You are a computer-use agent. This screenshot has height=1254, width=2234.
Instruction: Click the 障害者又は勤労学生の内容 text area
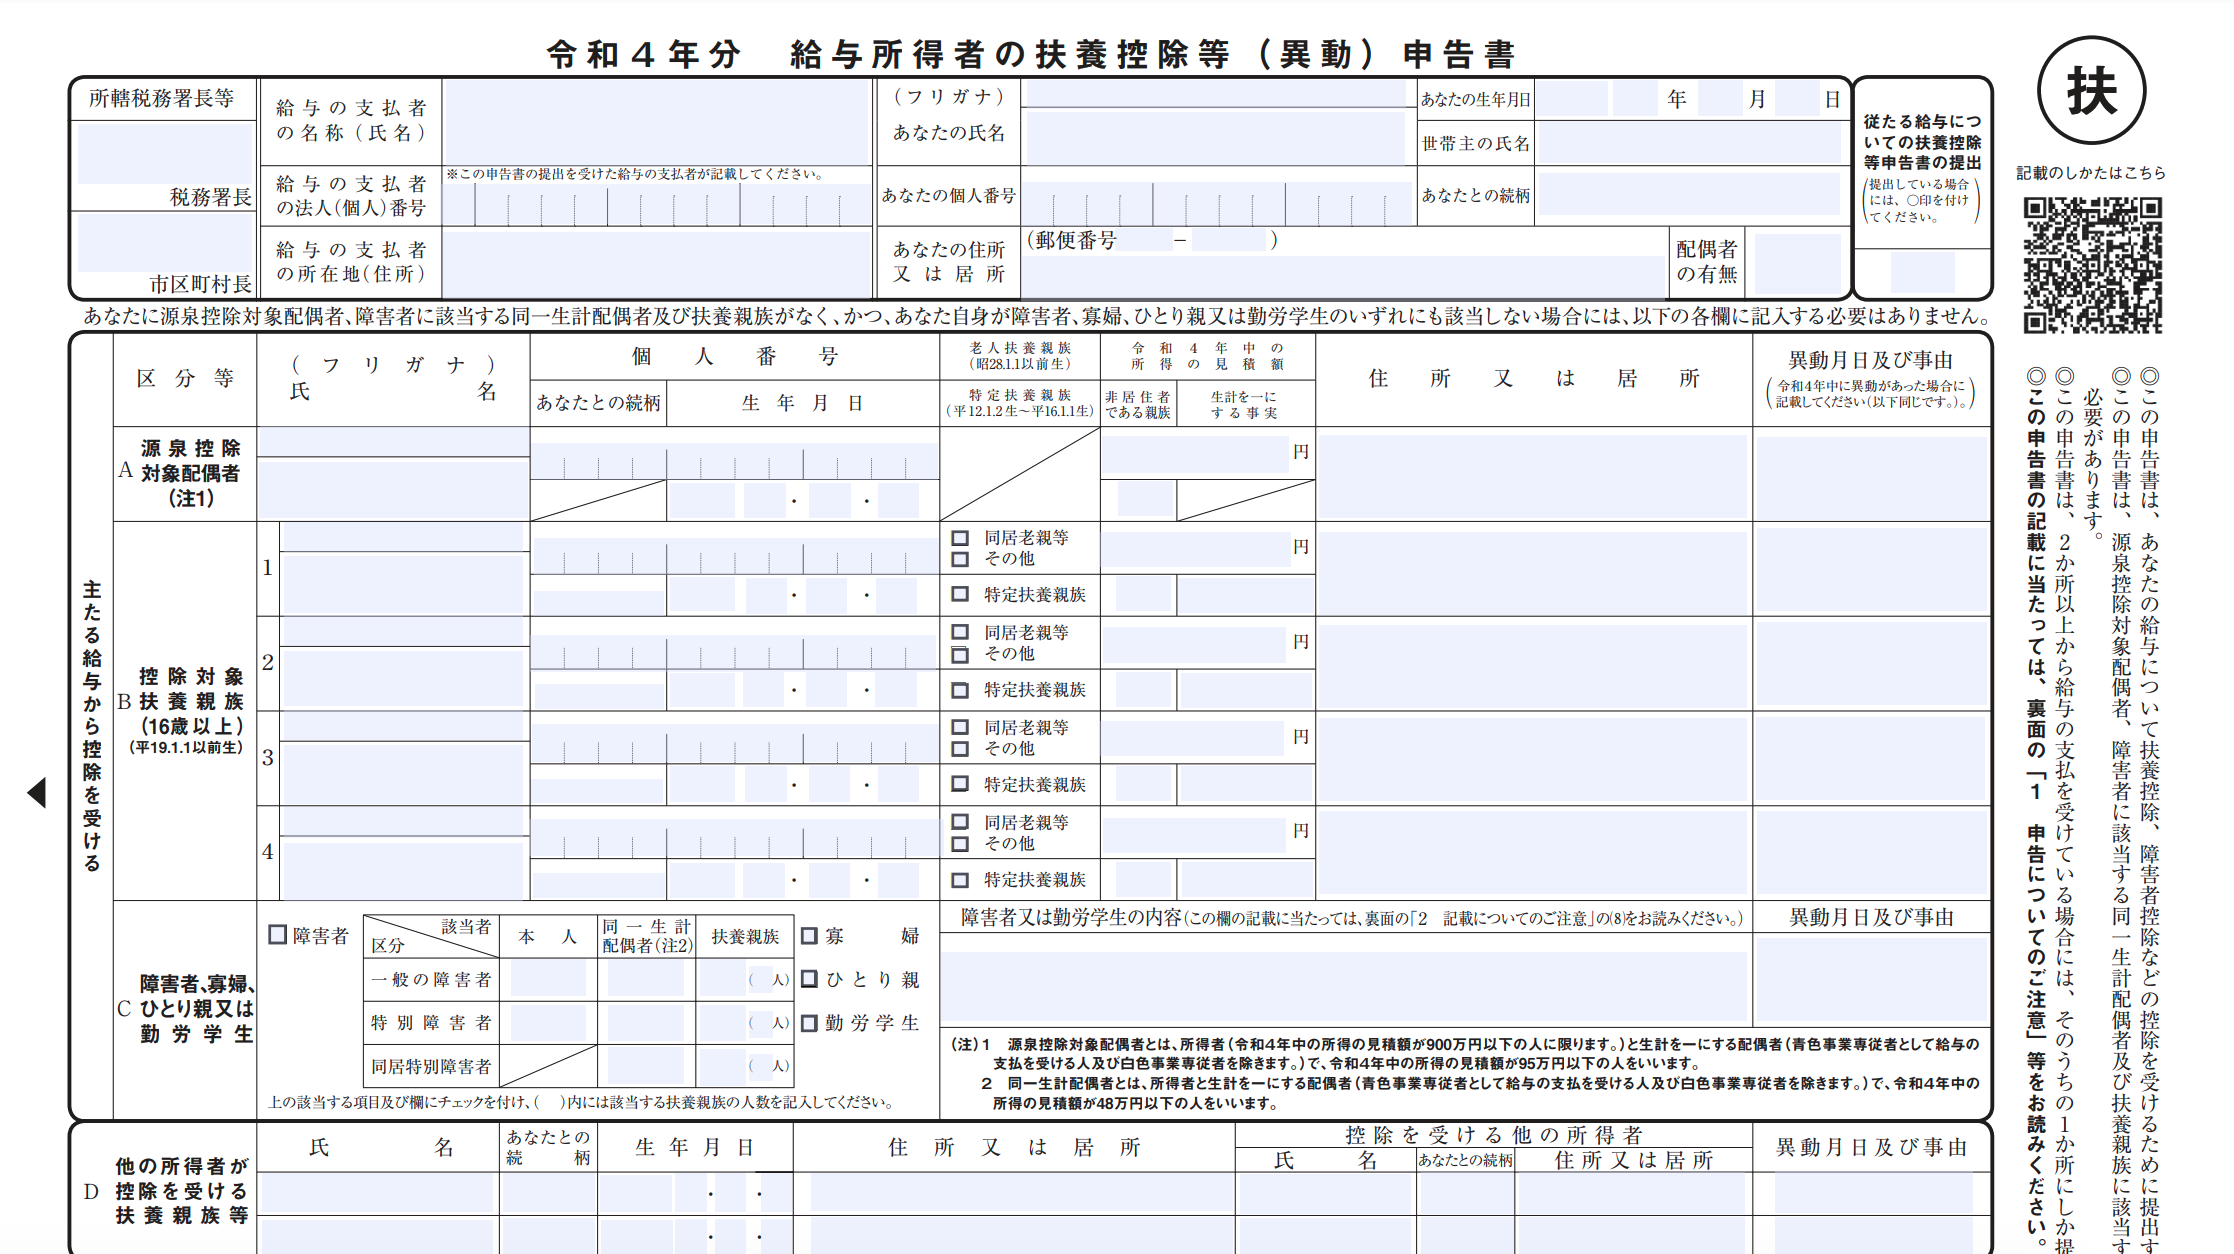coord(1344,986)
